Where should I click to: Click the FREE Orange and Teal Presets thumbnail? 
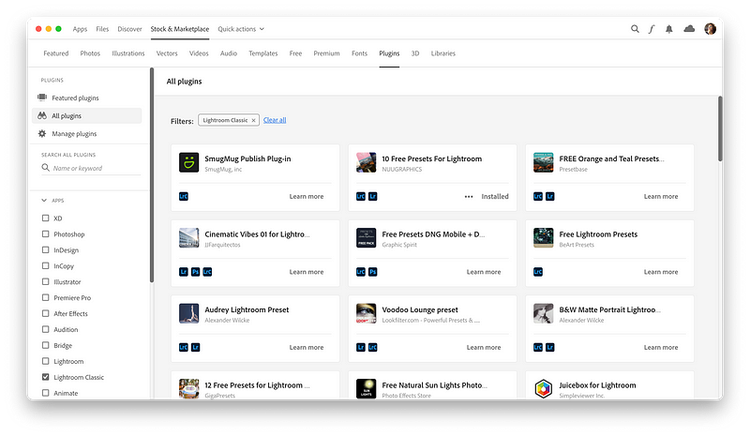(x=543, y=163)
